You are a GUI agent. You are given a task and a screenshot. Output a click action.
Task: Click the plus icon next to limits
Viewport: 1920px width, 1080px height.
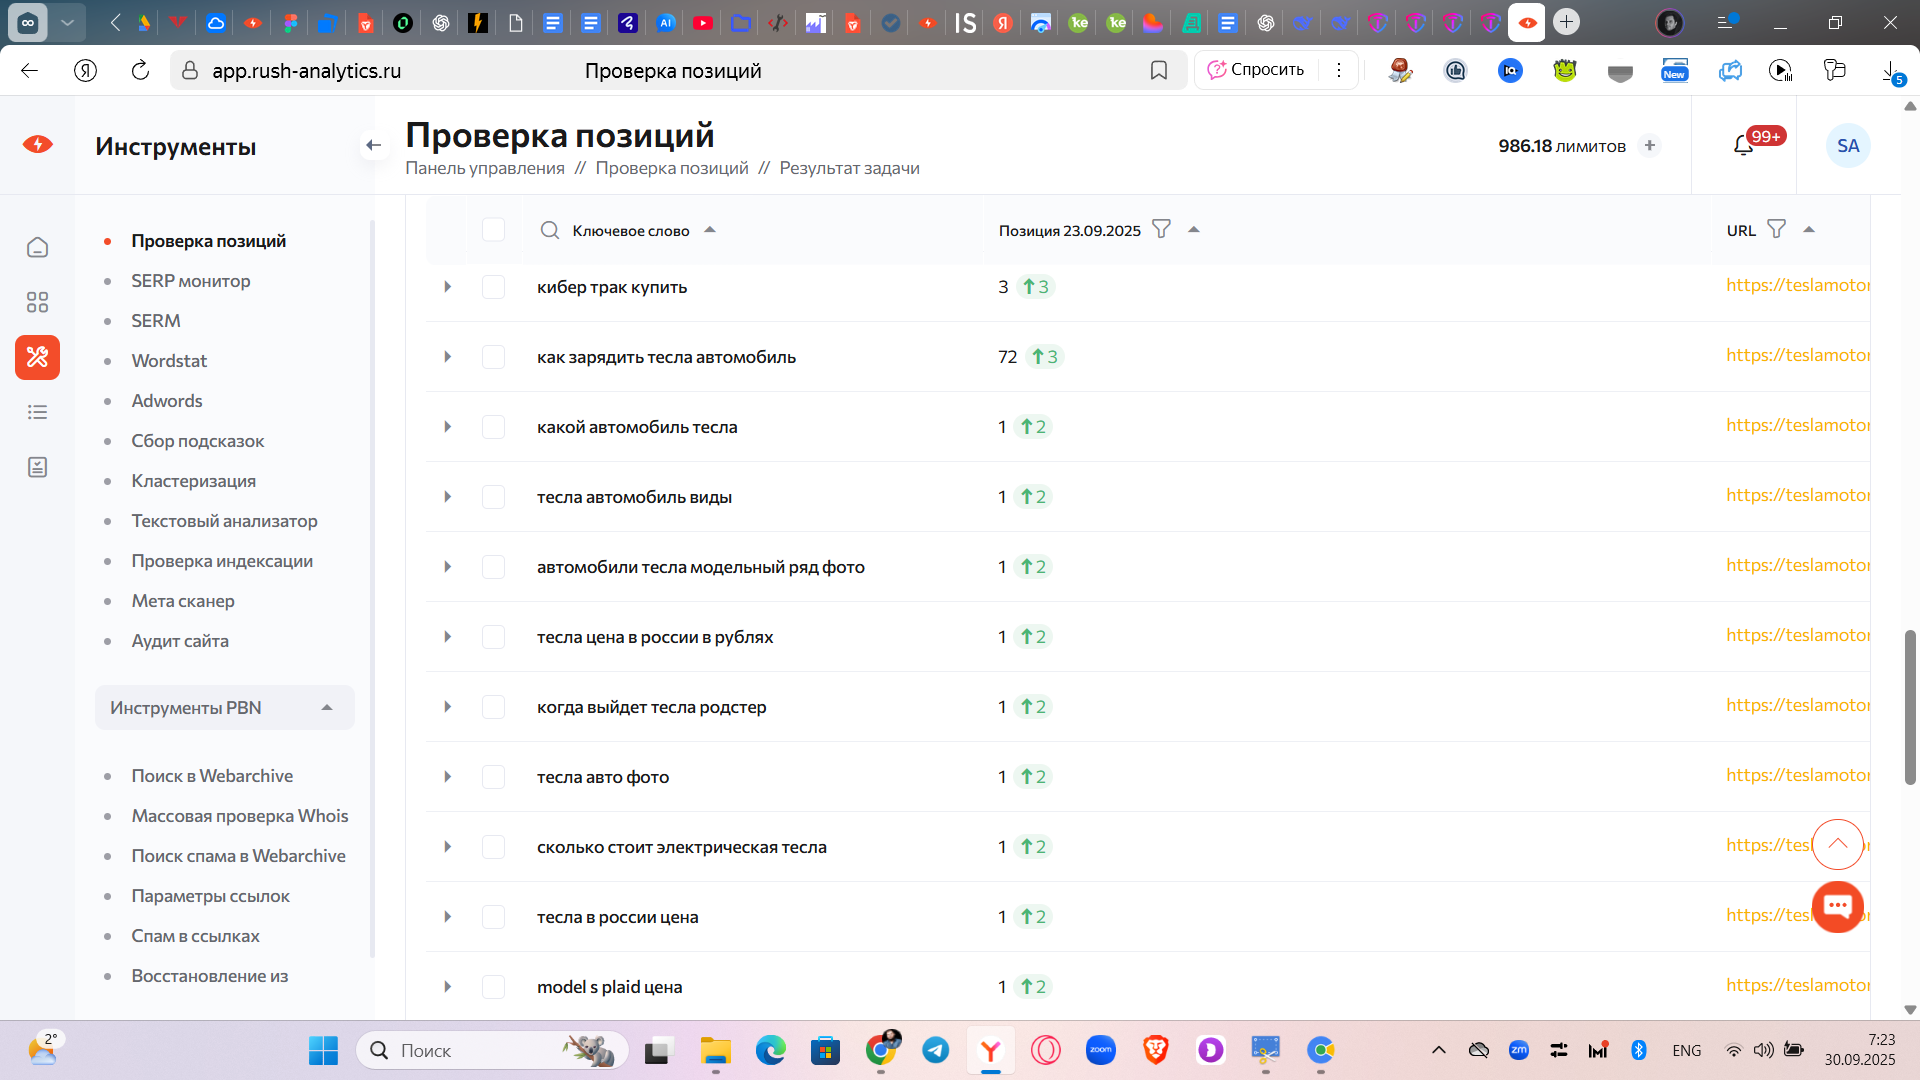1650,146
